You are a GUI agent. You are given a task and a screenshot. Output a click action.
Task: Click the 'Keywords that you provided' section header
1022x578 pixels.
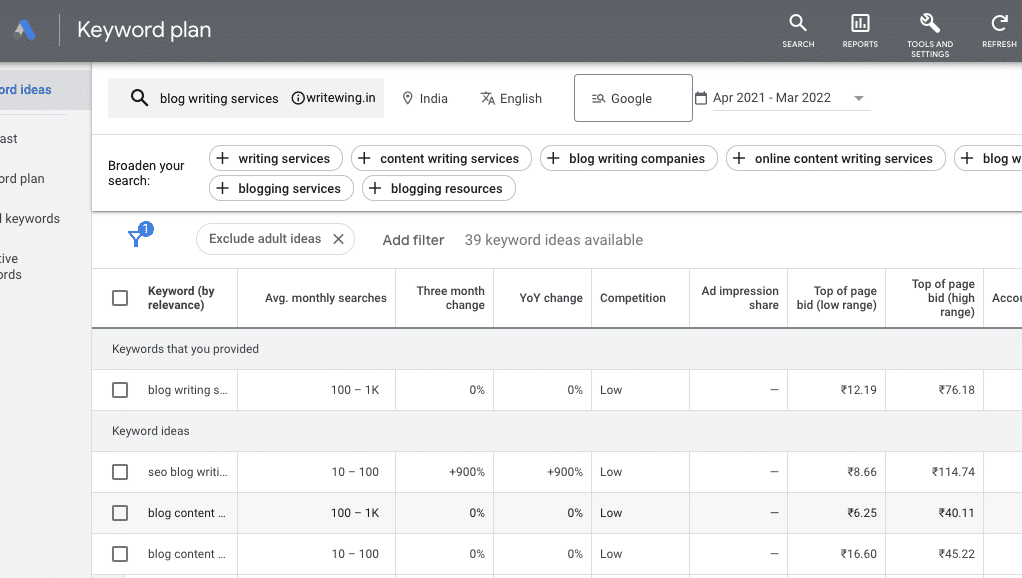point(185,349)
